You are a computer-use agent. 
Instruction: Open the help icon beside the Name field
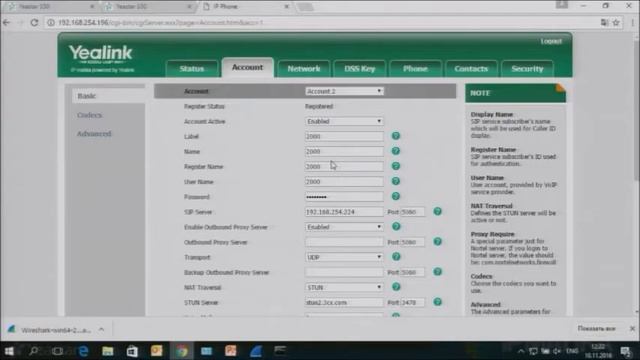(x=396, y=151)
